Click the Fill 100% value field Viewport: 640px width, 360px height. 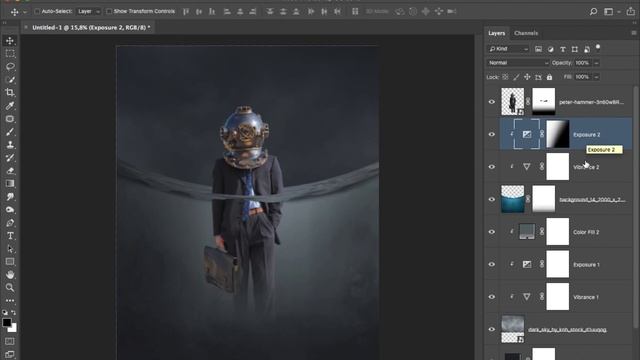[x=583, y=77]
